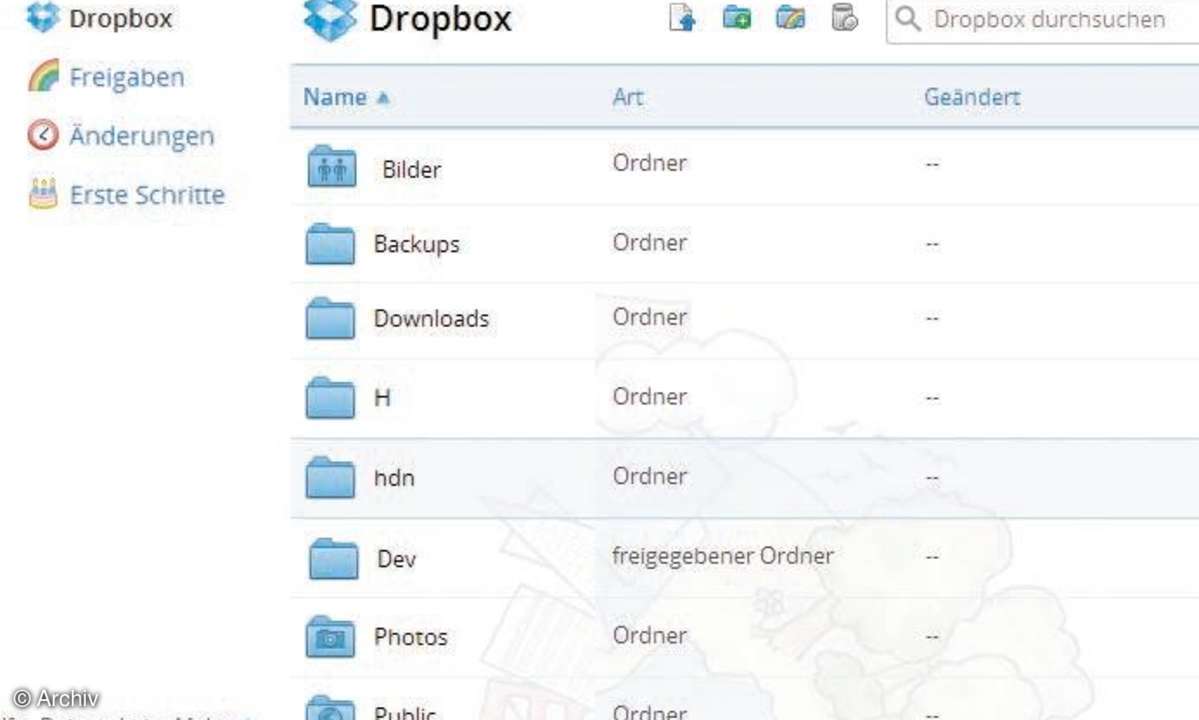
Task: Click the search magnifier icon
Action: coord(908,18)
